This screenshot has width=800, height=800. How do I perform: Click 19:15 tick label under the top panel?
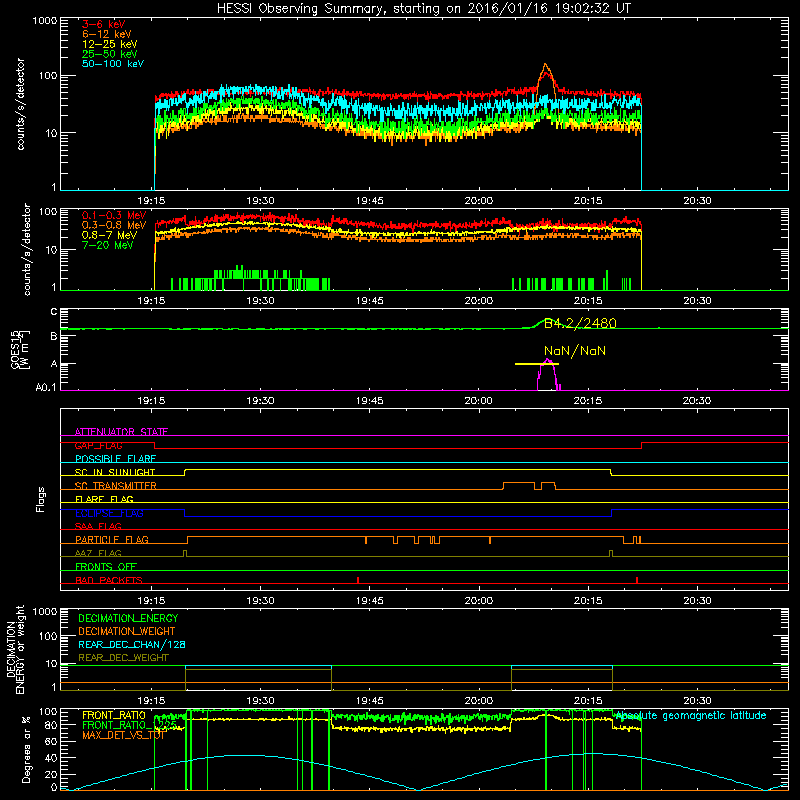(x=152, y=201)
